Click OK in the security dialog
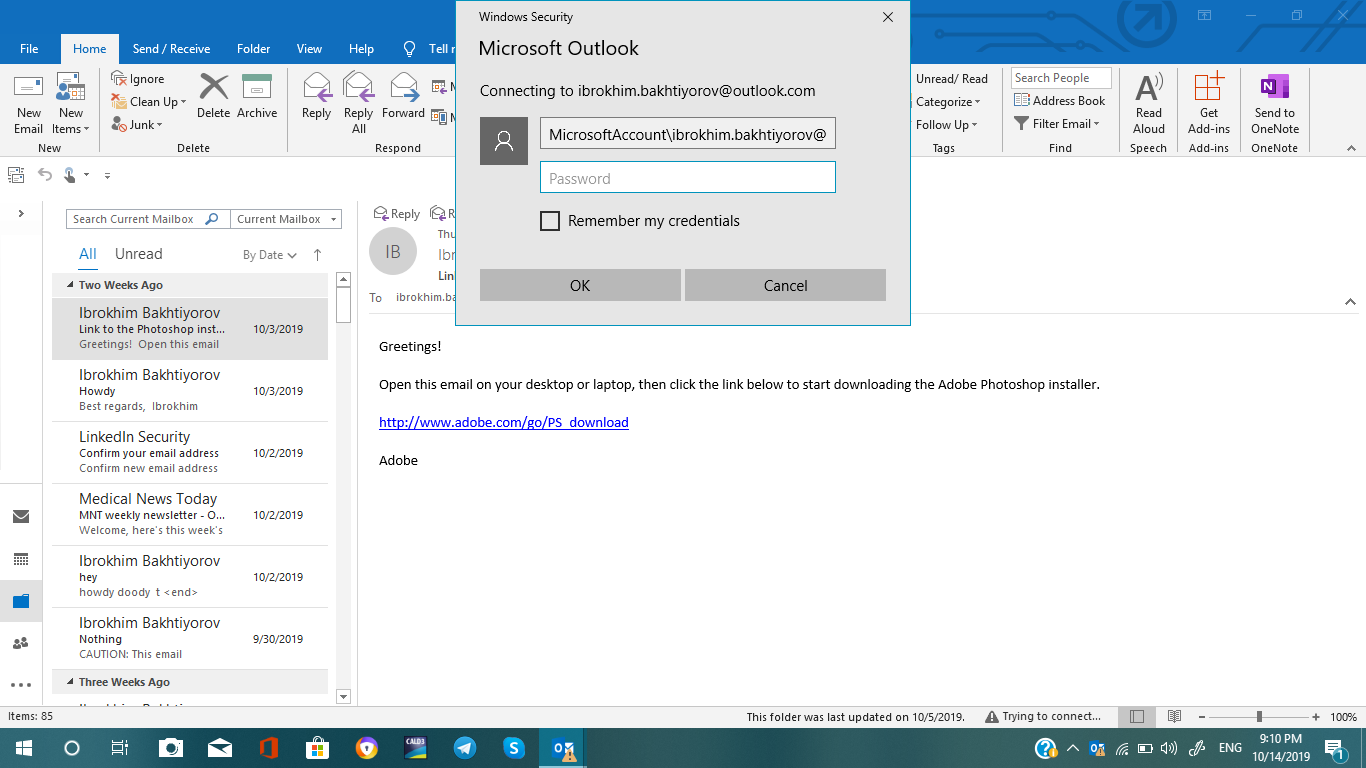Viewport: 1366px width, 768px height. click(x=580, y=285)
